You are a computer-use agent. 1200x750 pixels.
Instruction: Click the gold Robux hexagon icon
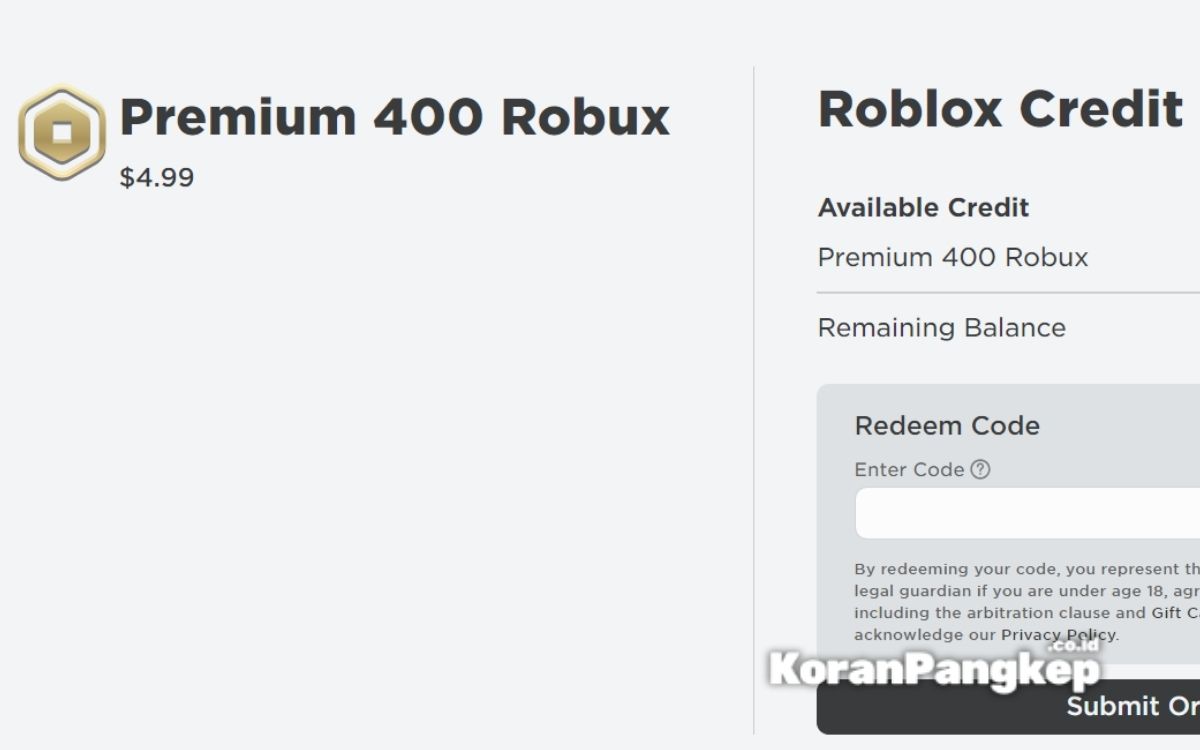[62, 133]
